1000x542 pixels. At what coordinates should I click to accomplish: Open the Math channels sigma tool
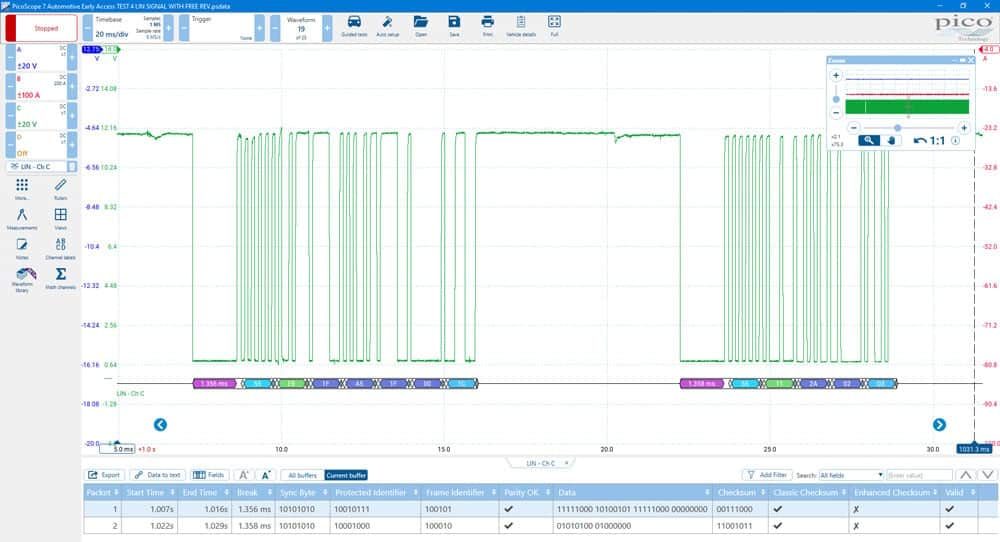point(61,278)
